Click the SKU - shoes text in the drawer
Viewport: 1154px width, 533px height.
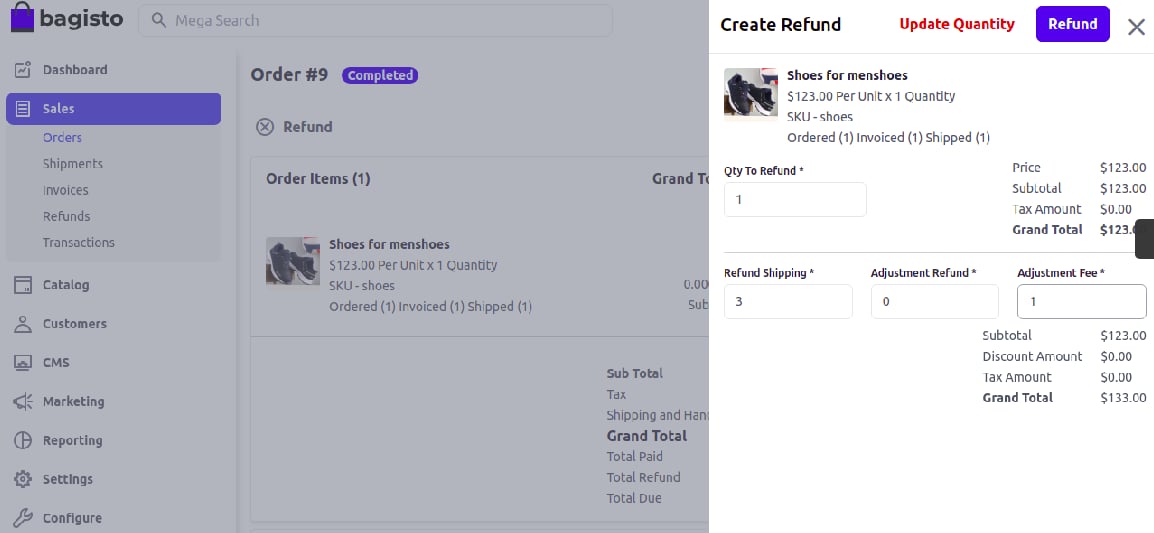point(820,117)
